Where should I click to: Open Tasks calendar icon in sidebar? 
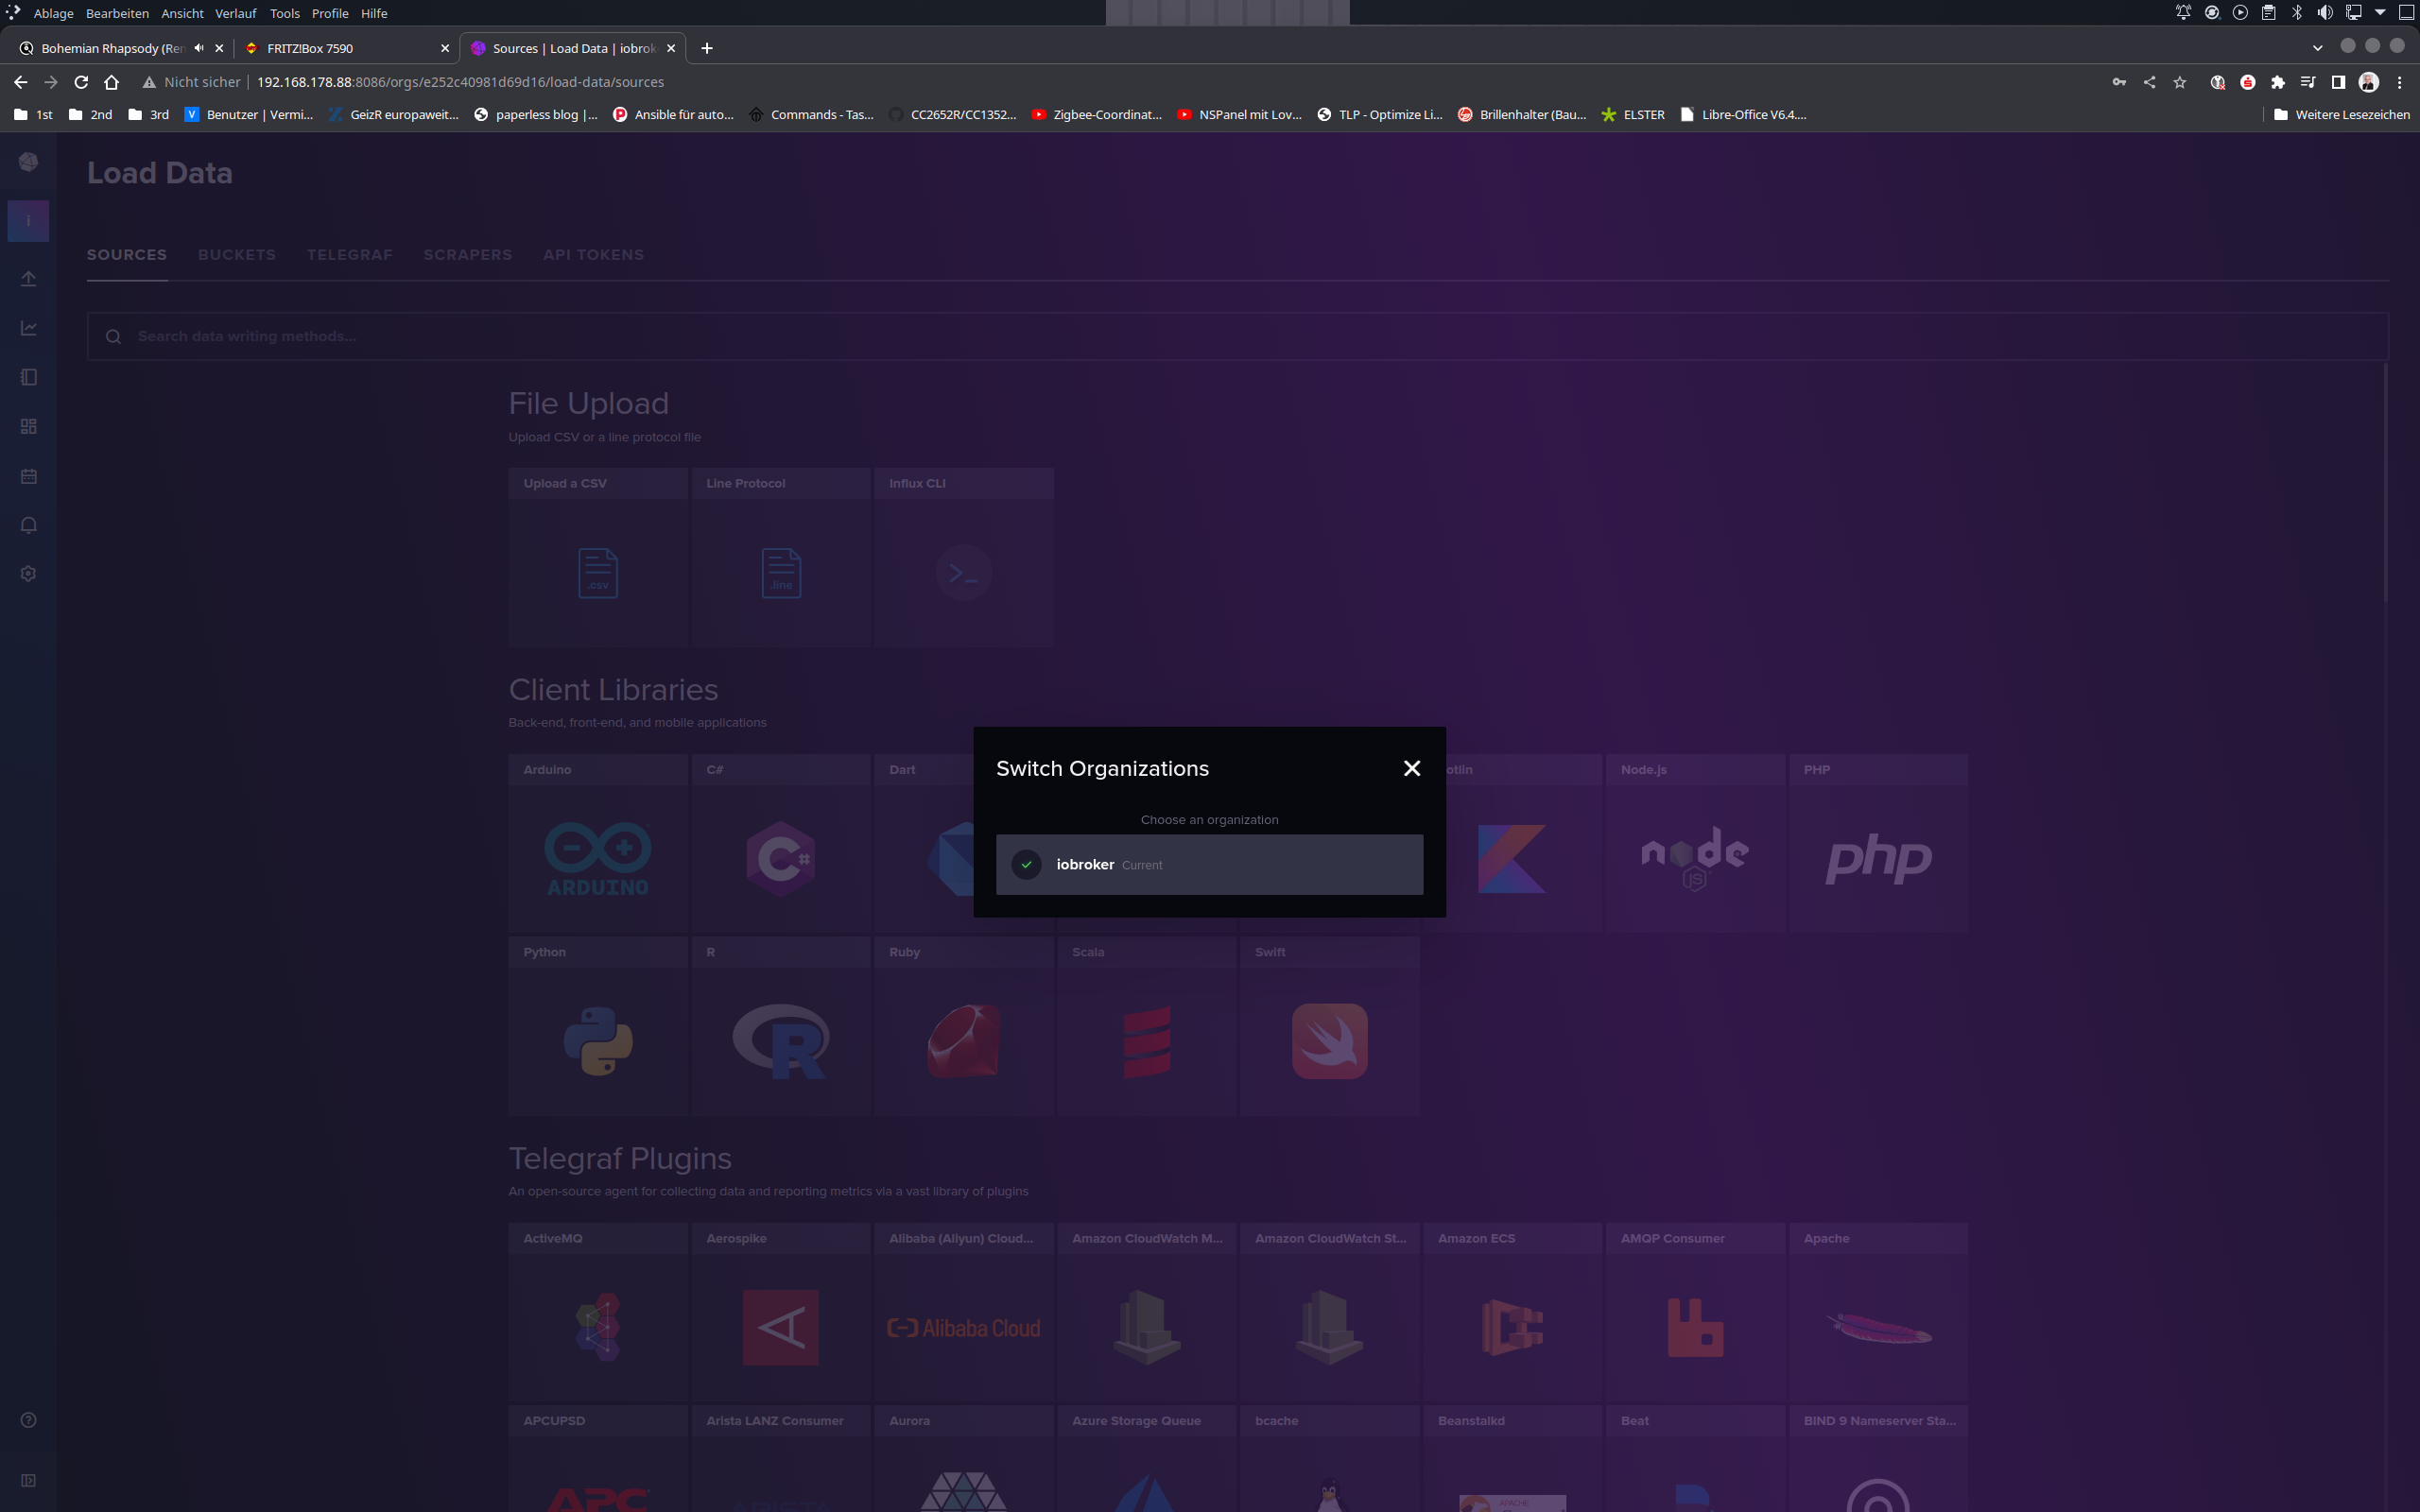coord(28,475)
